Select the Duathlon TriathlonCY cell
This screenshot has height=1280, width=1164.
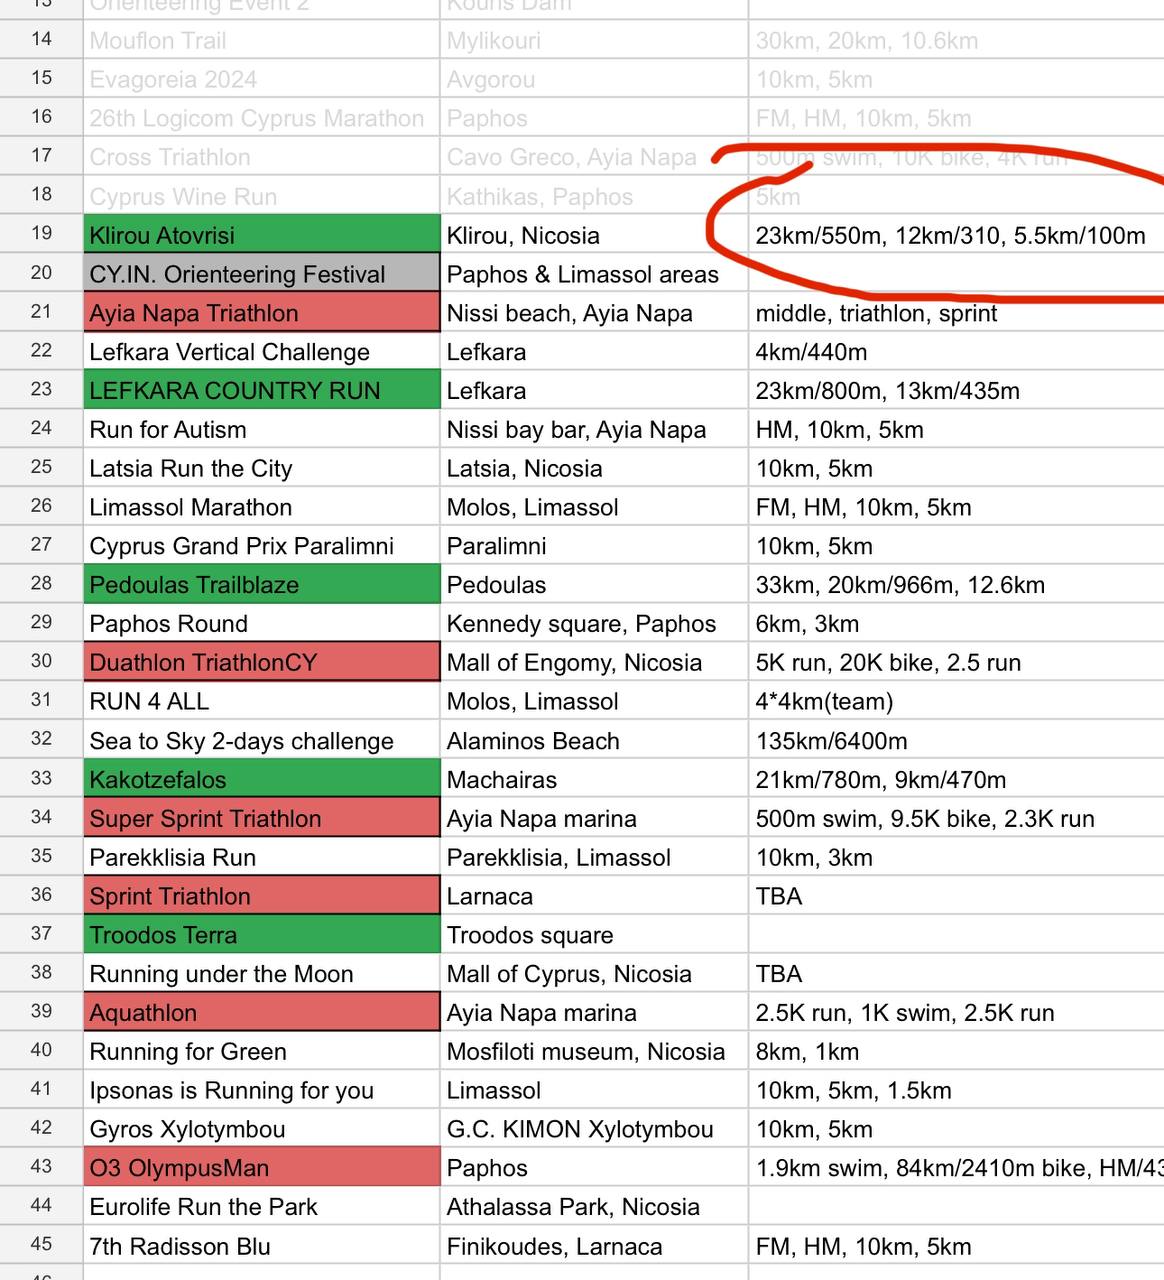point(261,663)
